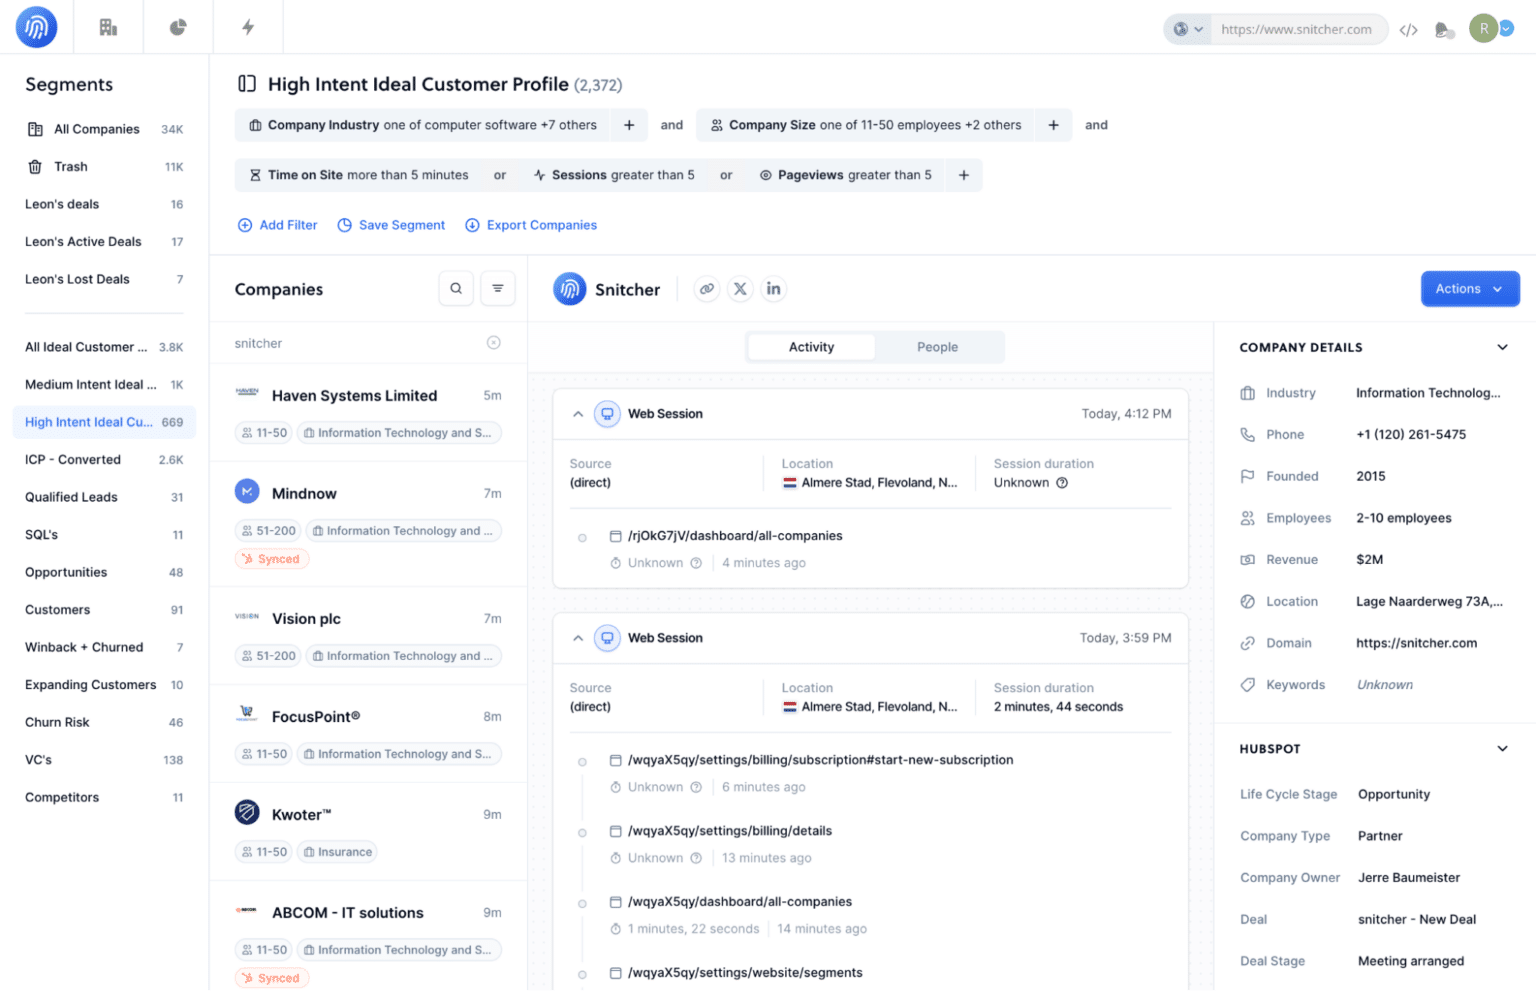The width and height of the screenshot is (1536, 991).
Task: Clear the snitcher search field
Action: (493, 343)
